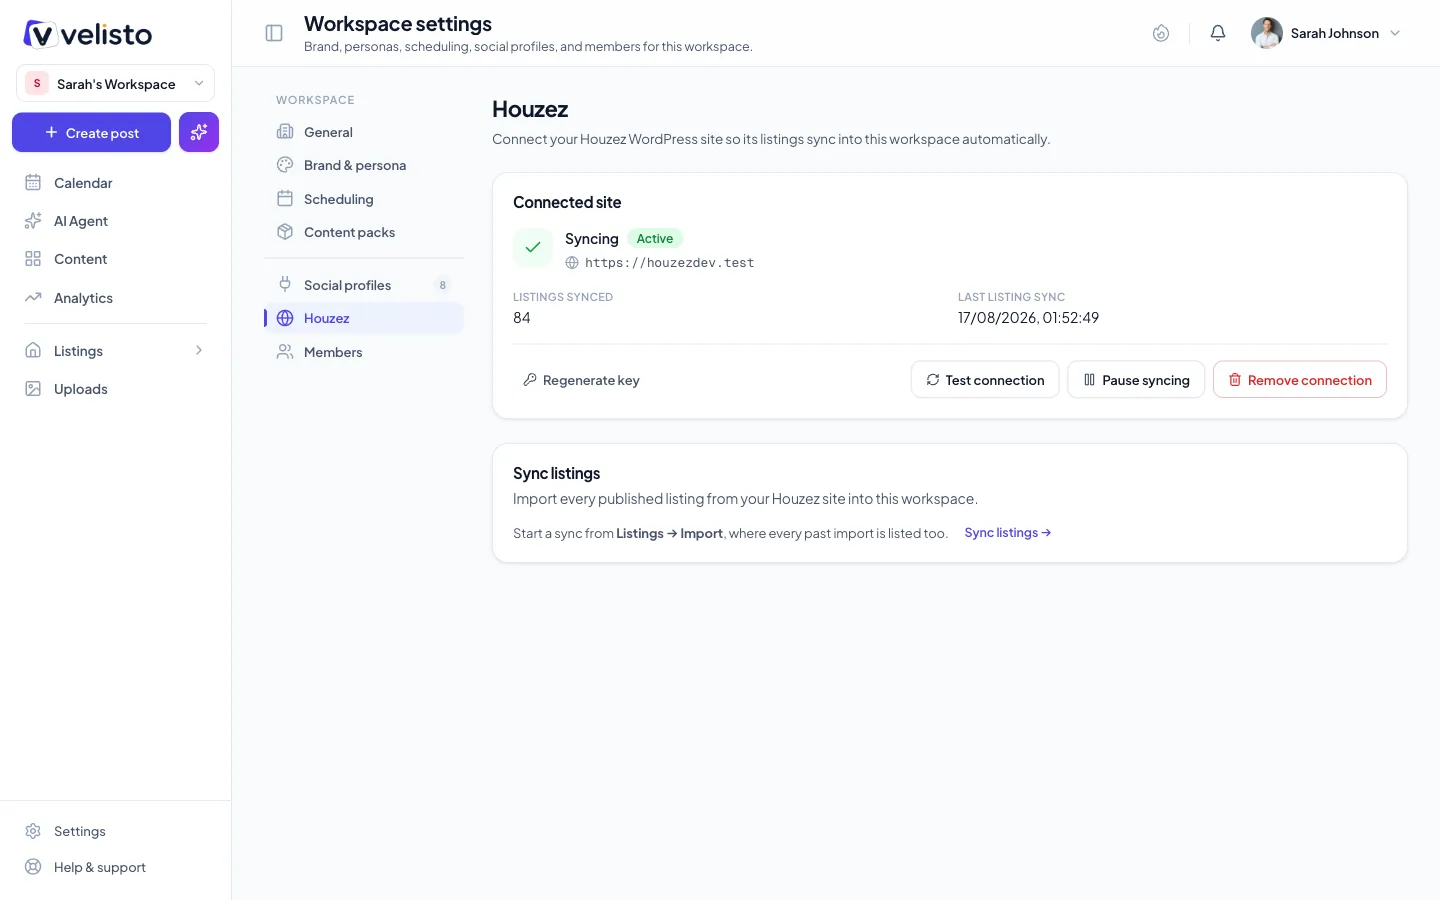Click the https://houzezdev.test site URL
This screenshot has height=900, width=1440.
[x=669, y=263]
